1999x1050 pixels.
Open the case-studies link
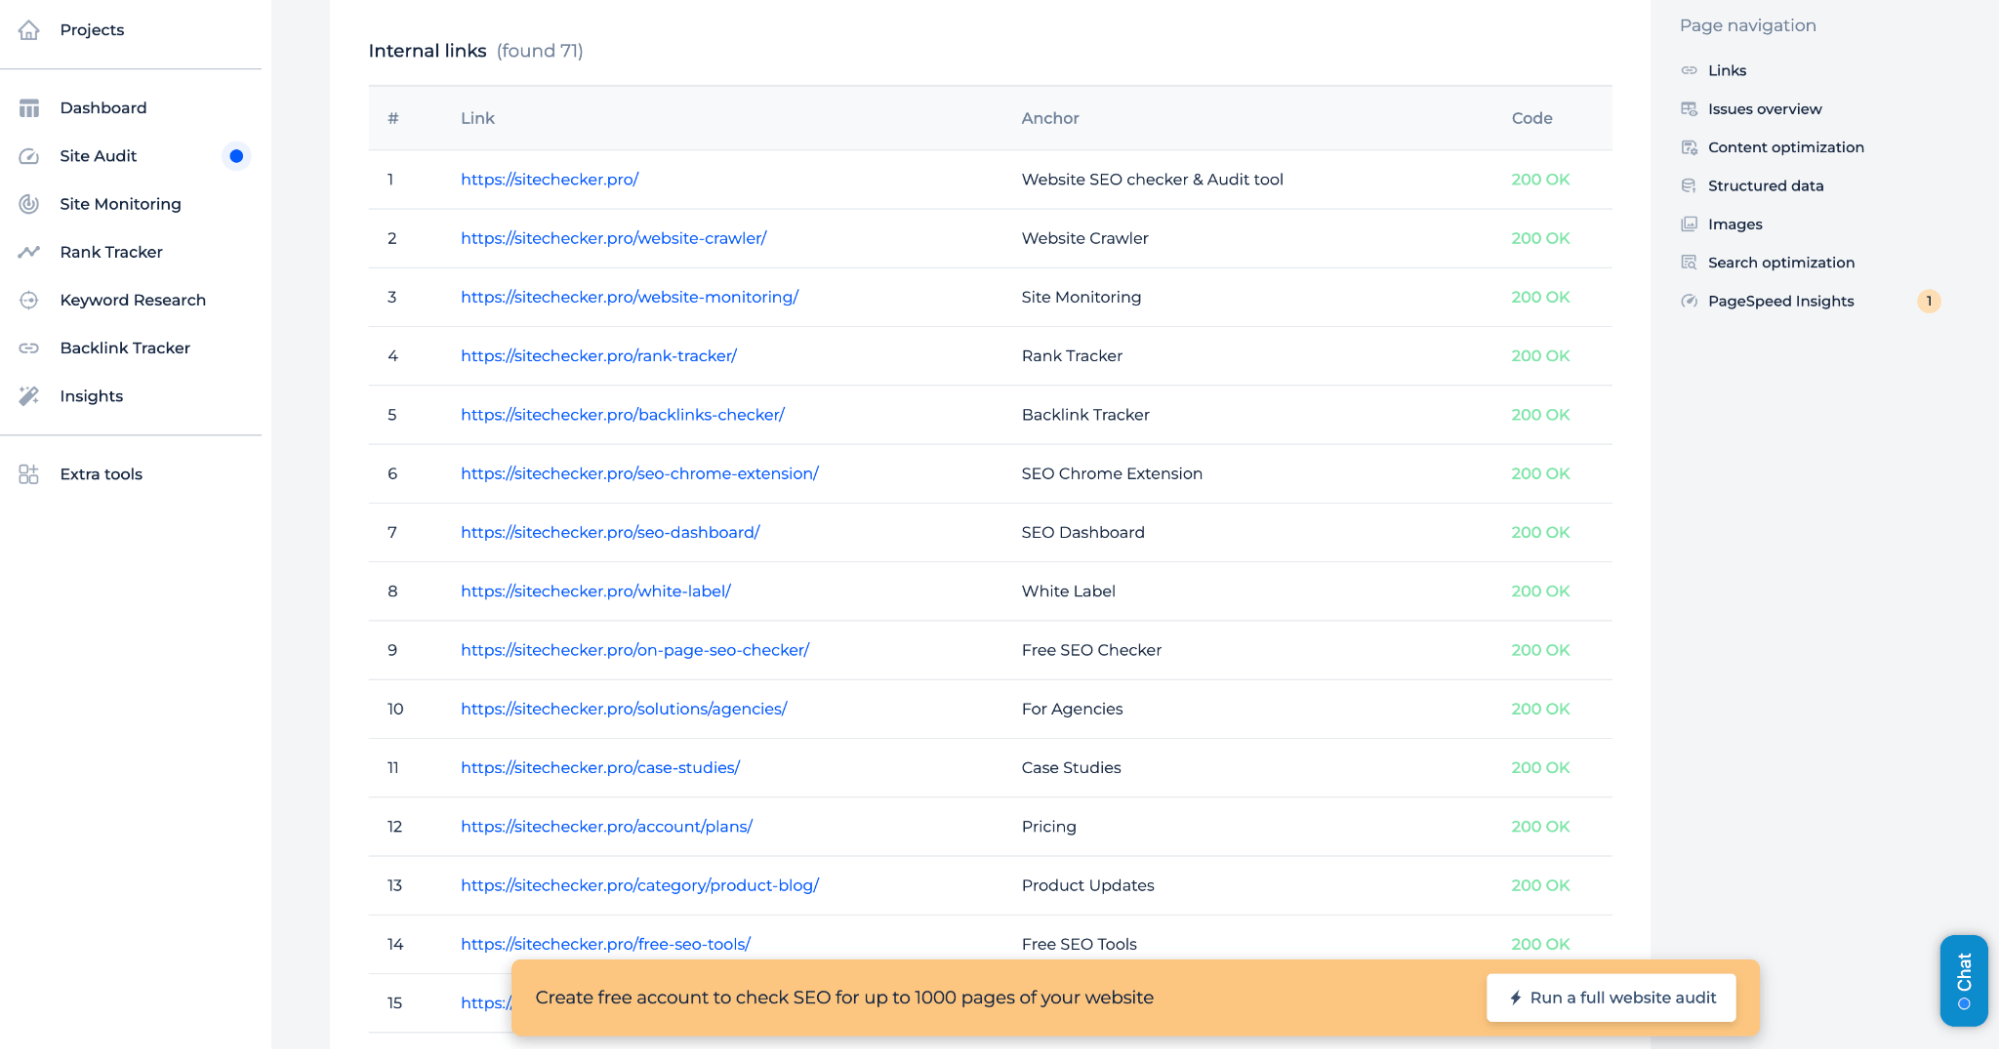[600, 768]
